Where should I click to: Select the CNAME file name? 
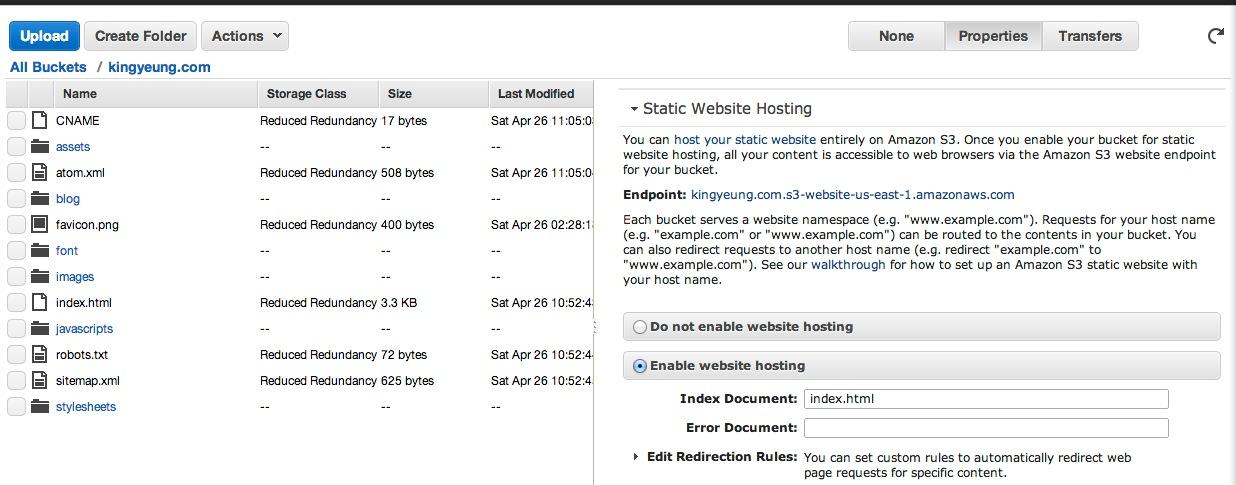click(78, 121)
